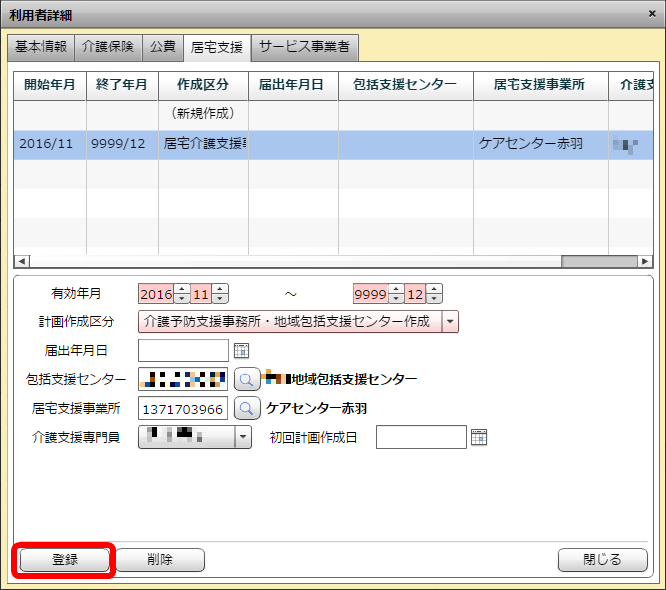Open calendar picker for 届出年月日
This screenshot has width=666, height=590.
[x=240, y=350]
